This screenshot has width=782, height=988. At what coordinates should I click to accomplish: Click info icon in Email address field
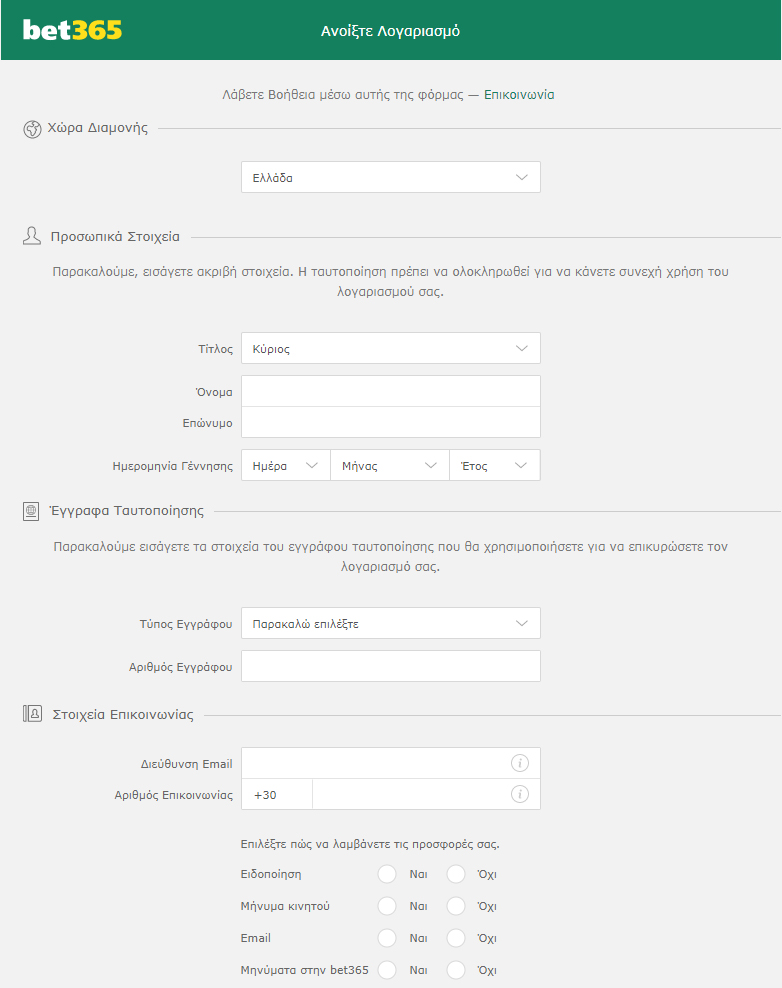519,763
